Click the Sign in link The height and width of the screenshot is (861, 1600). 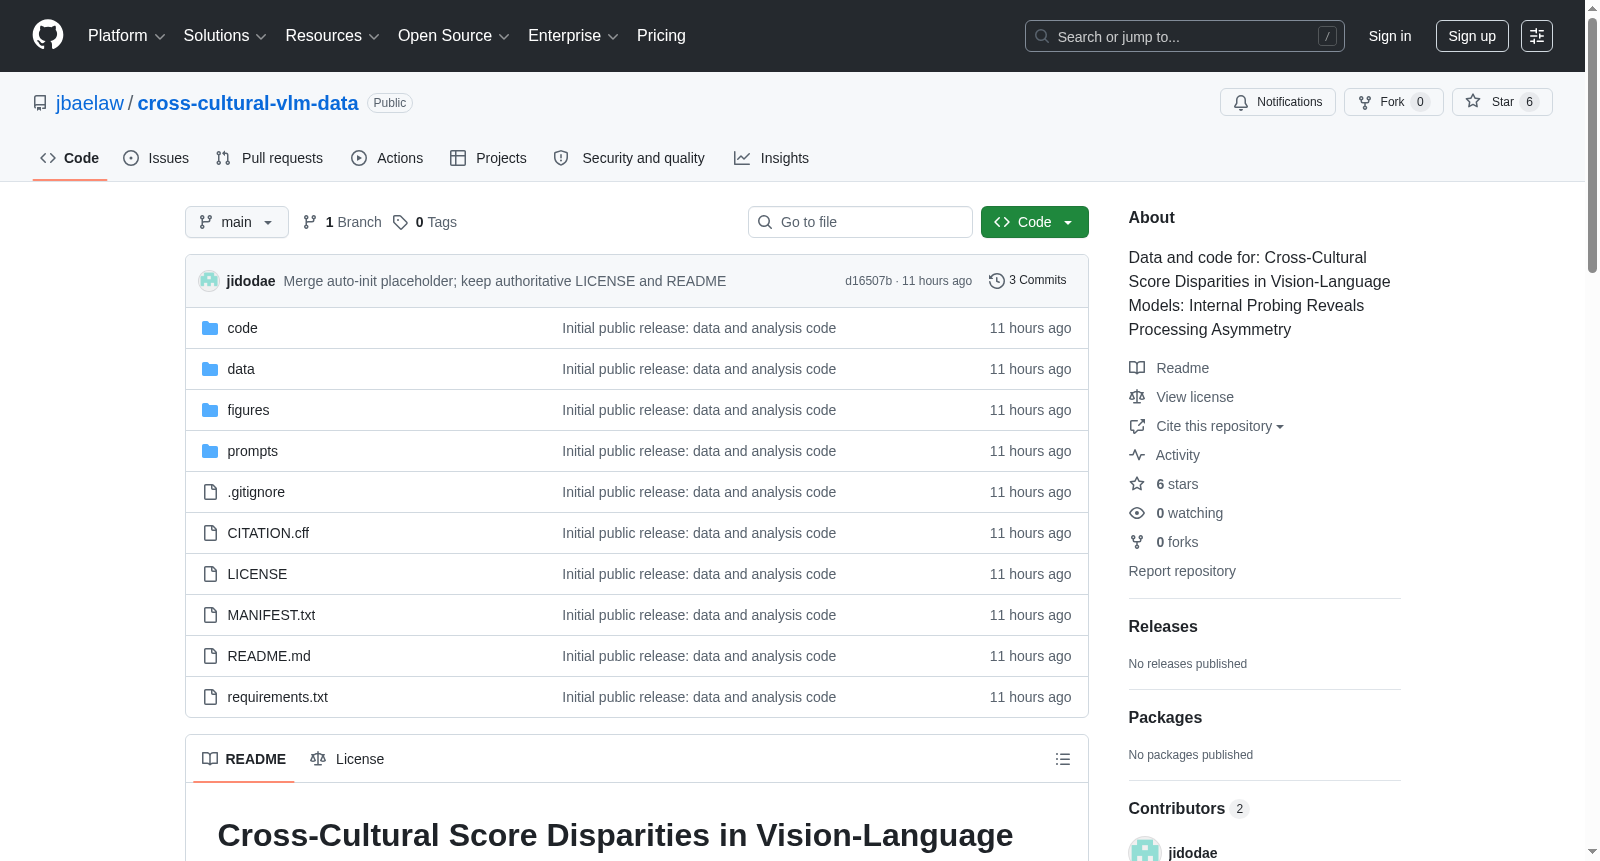pos(1390,36)
